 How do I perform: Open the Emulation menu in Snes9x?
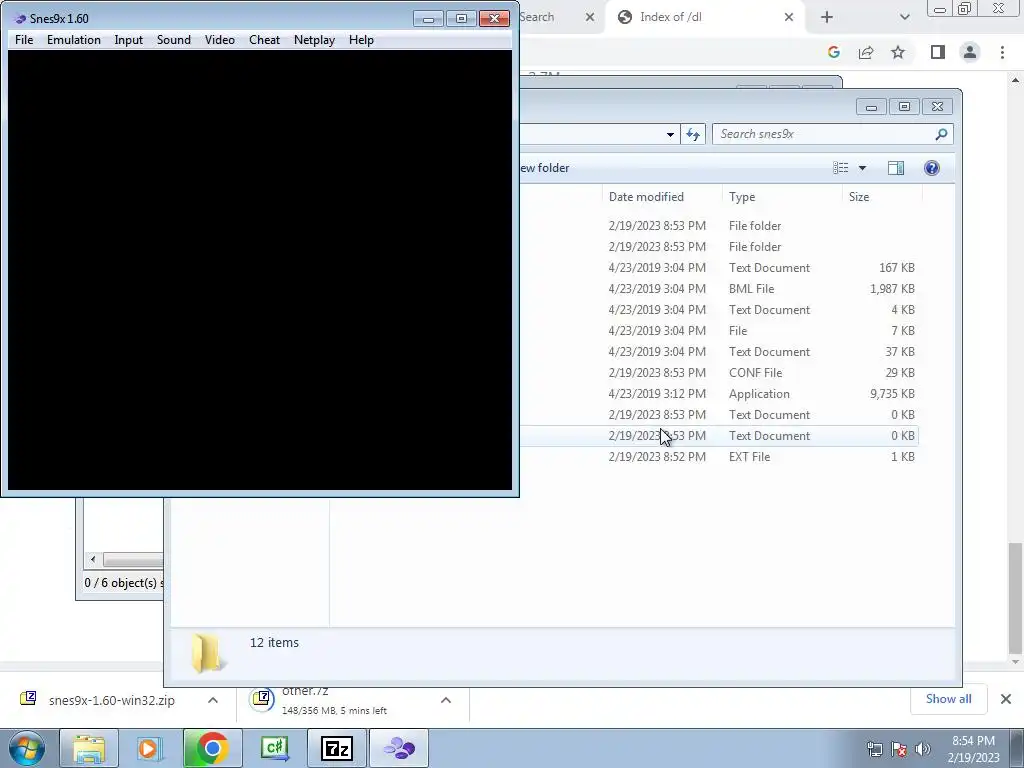(x=74, y=40)
